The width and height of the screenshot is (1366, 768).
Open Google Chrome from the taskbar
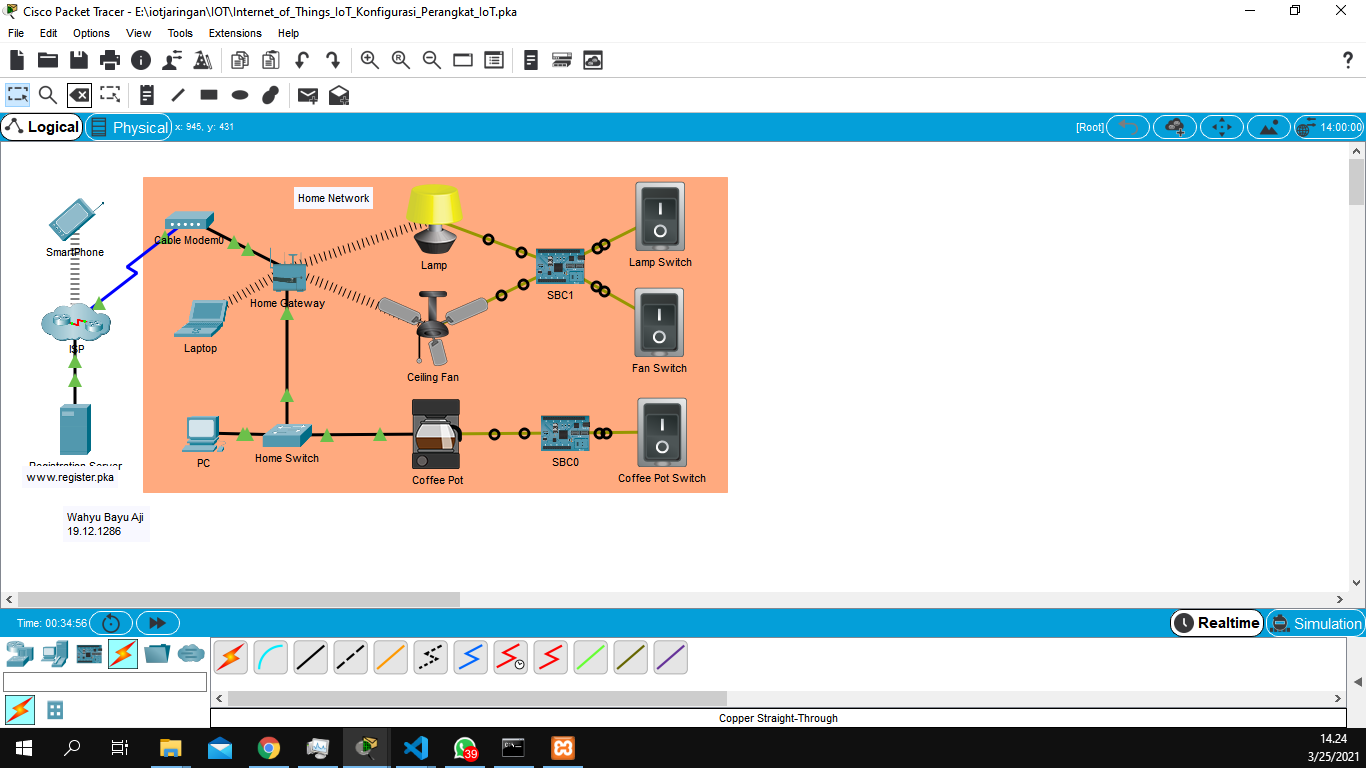[269, 747]
